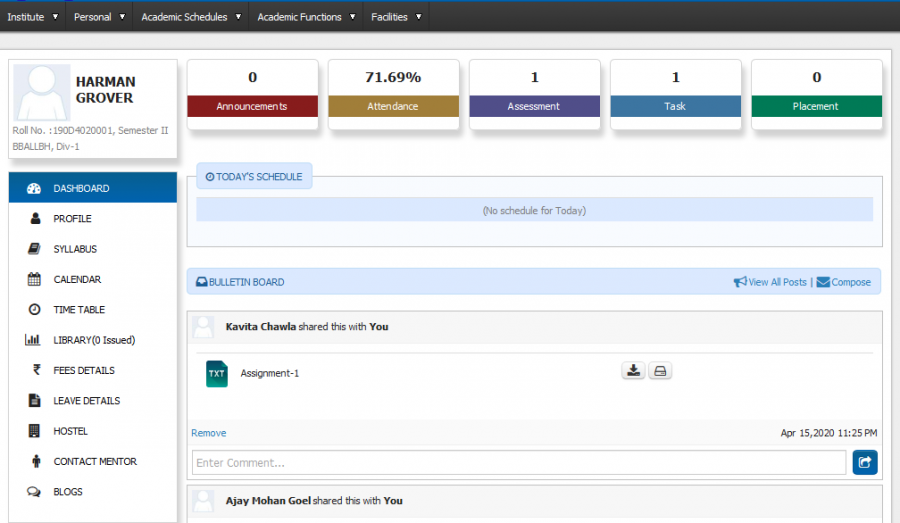Viewport: 900px width, 523px height.
Task: Expand the Academic Schedules menu arrow
Action: coord(238,17)
